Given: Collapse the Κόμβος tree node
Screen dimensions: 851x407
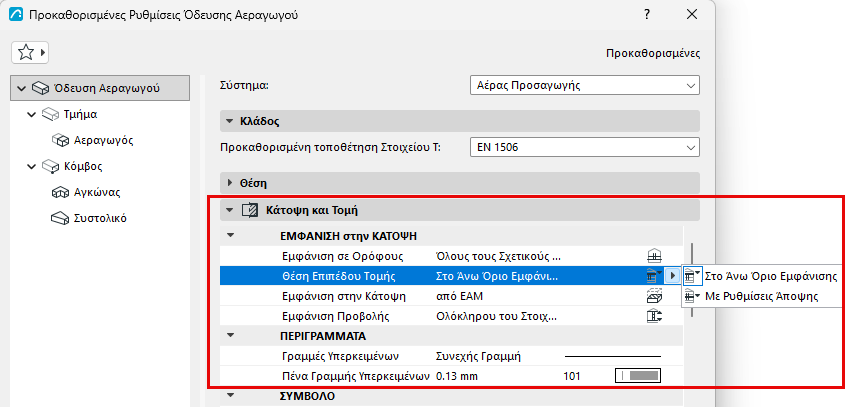Looking at the screenshot, I should (x=31, y=167).
